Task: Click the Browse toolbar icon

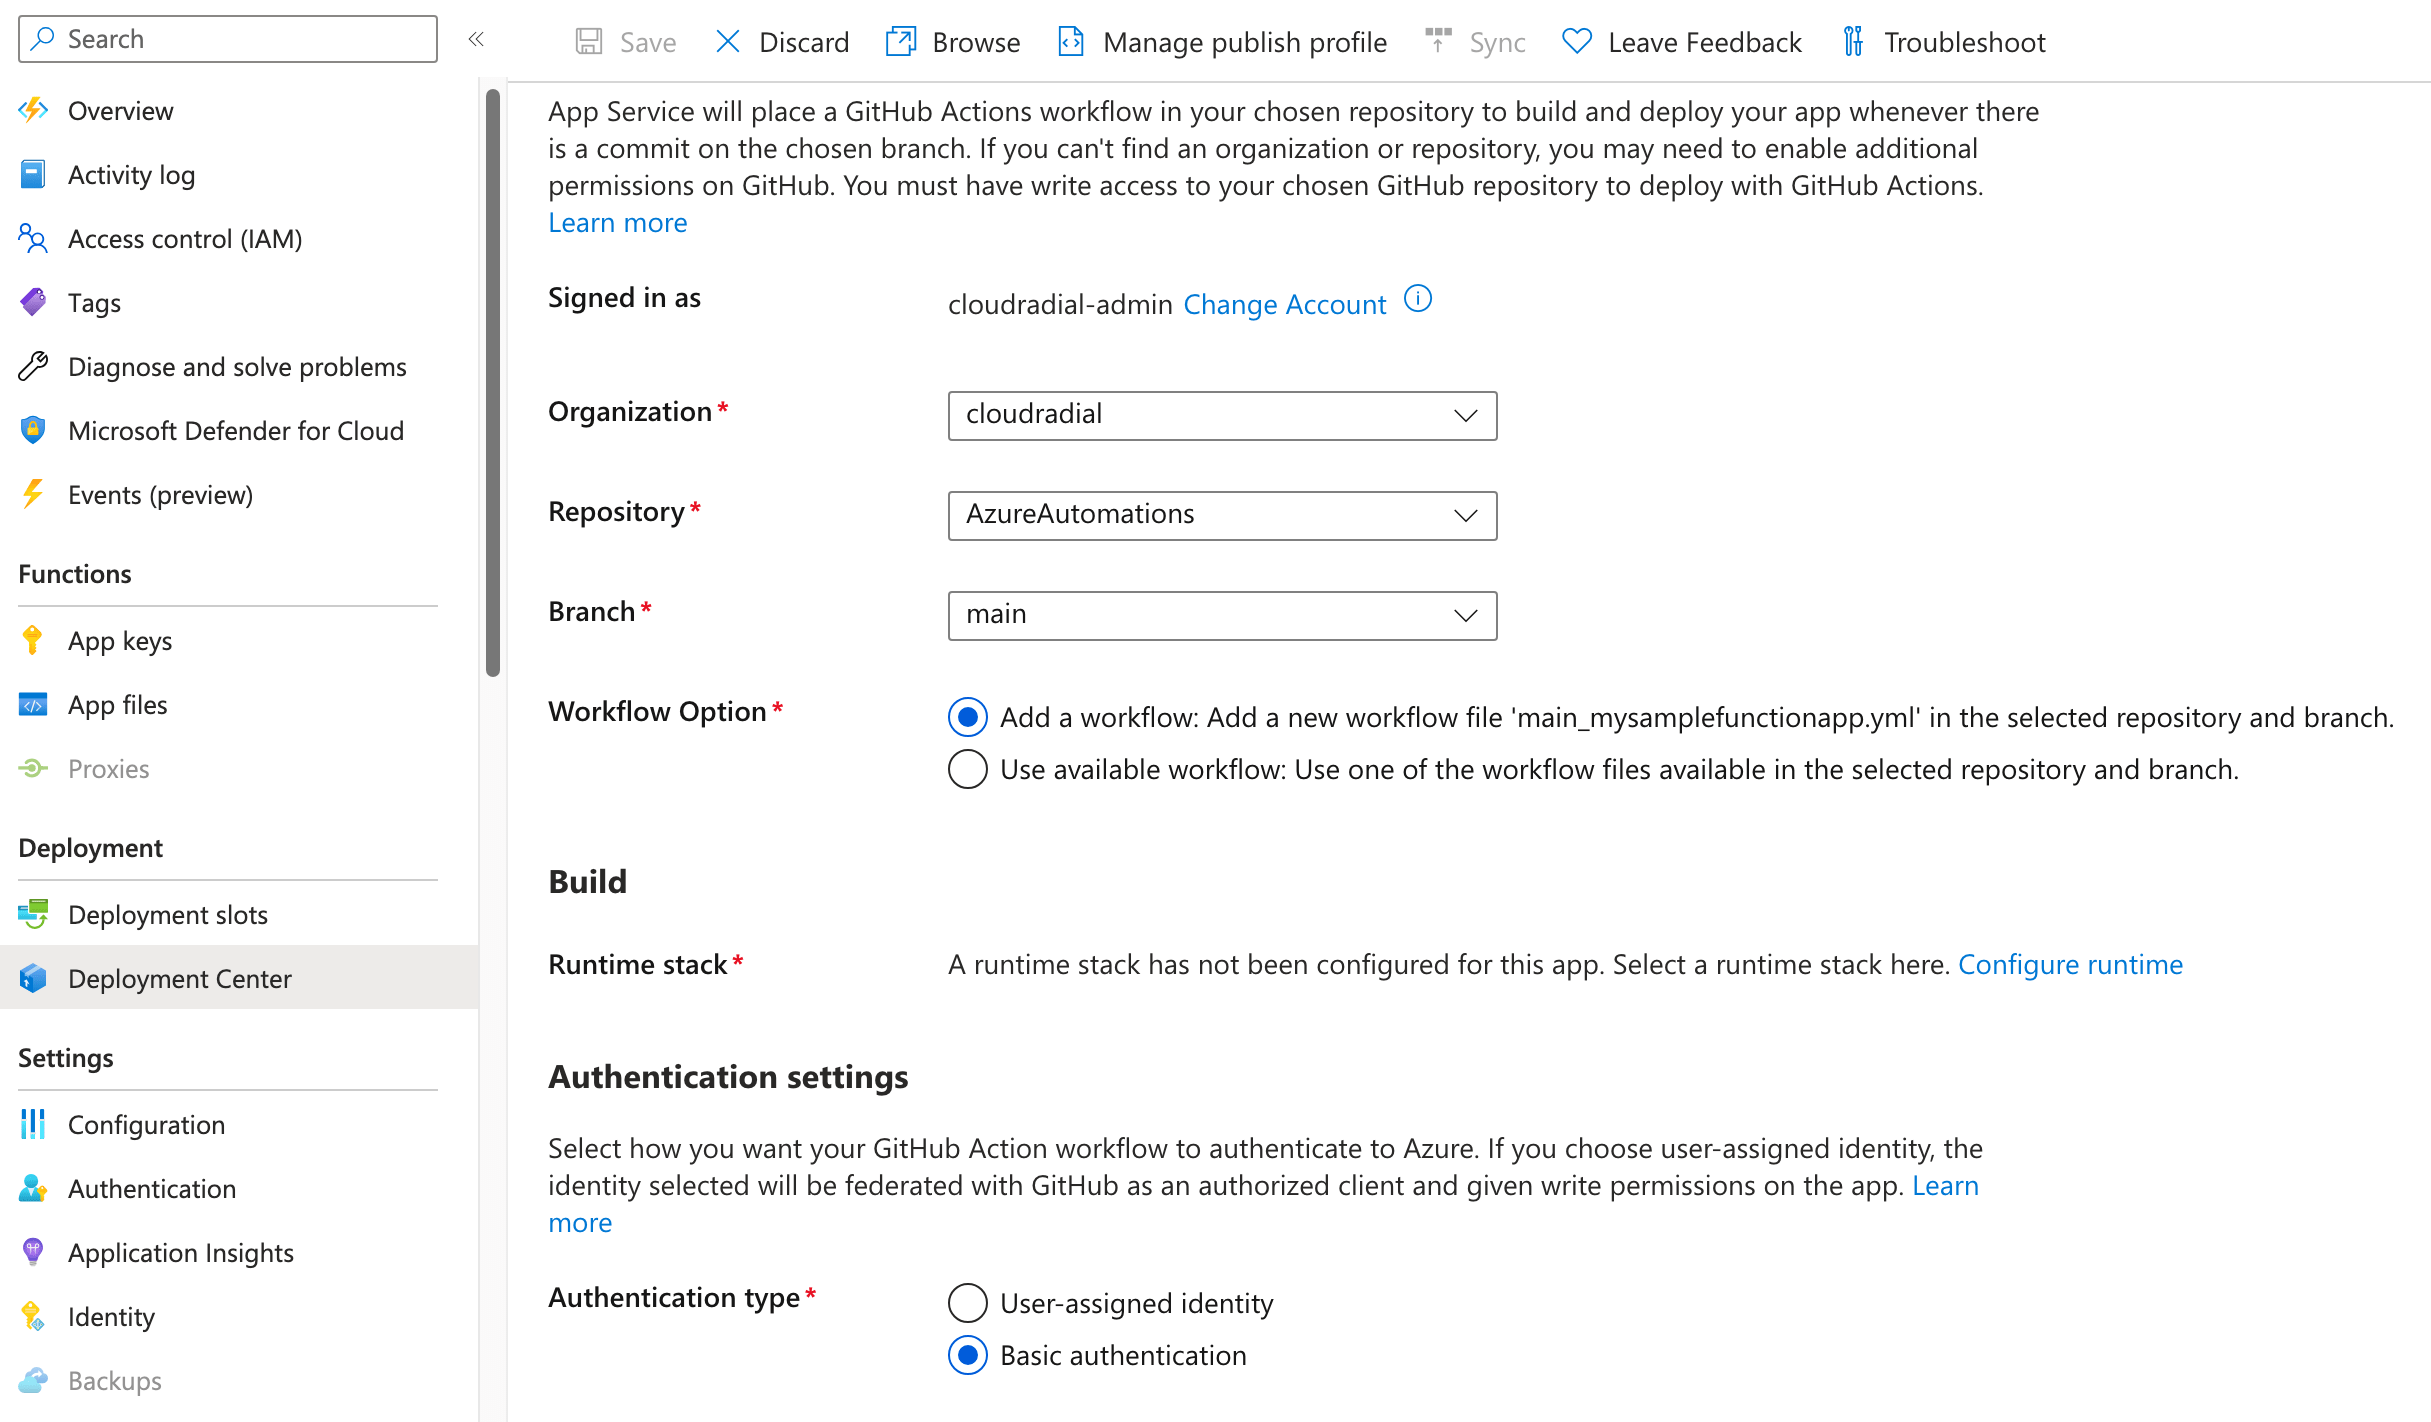Action: coord(900,42)
